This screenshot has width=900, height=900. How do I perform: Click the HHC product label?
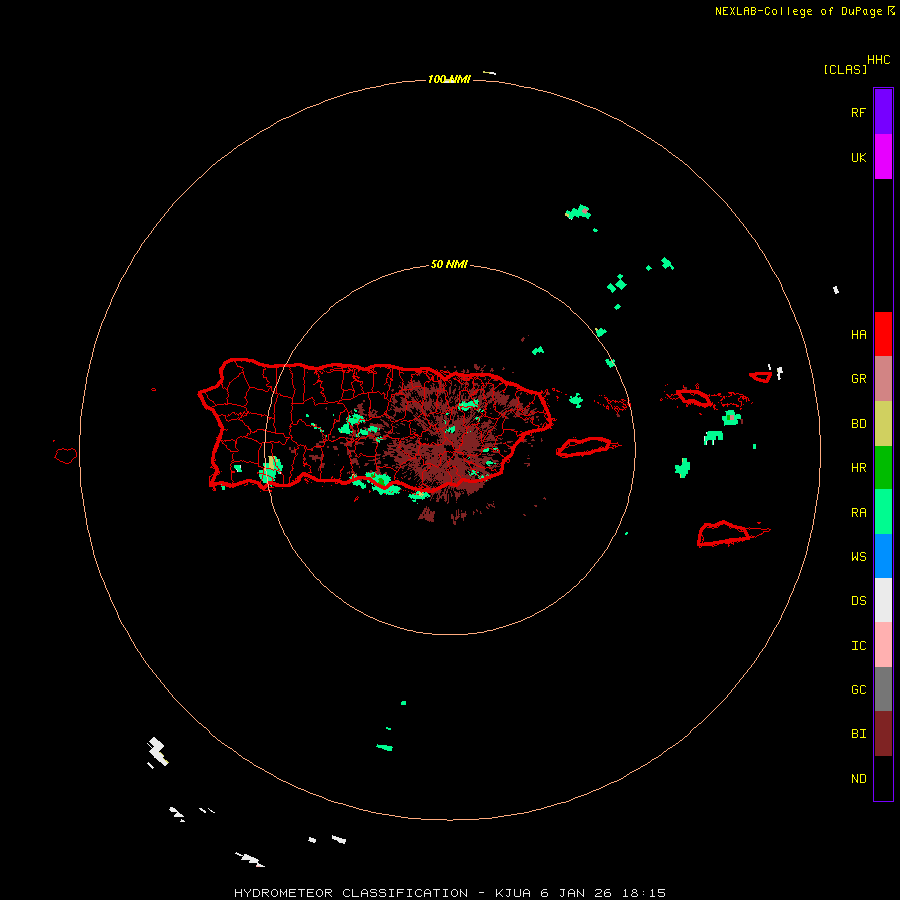[879, 60]
